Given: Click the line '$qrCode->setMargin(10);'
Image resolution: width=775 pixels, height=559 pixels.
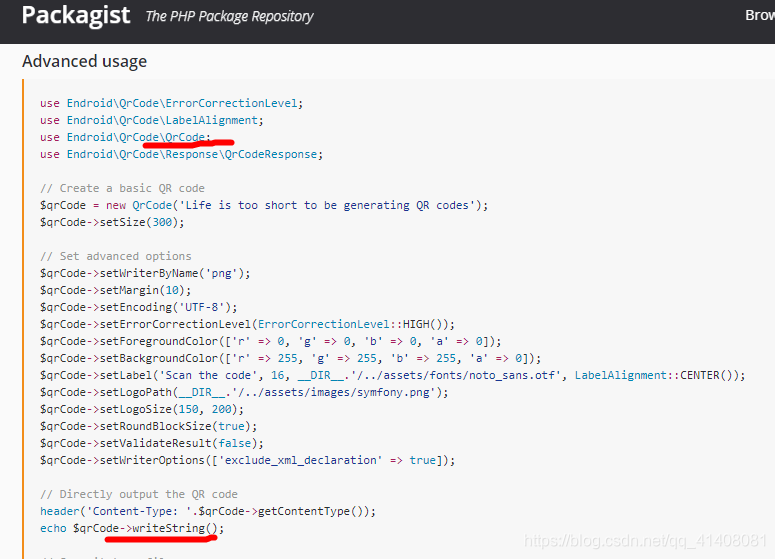Looking at the screenshot, I should (x=116, y=290).
